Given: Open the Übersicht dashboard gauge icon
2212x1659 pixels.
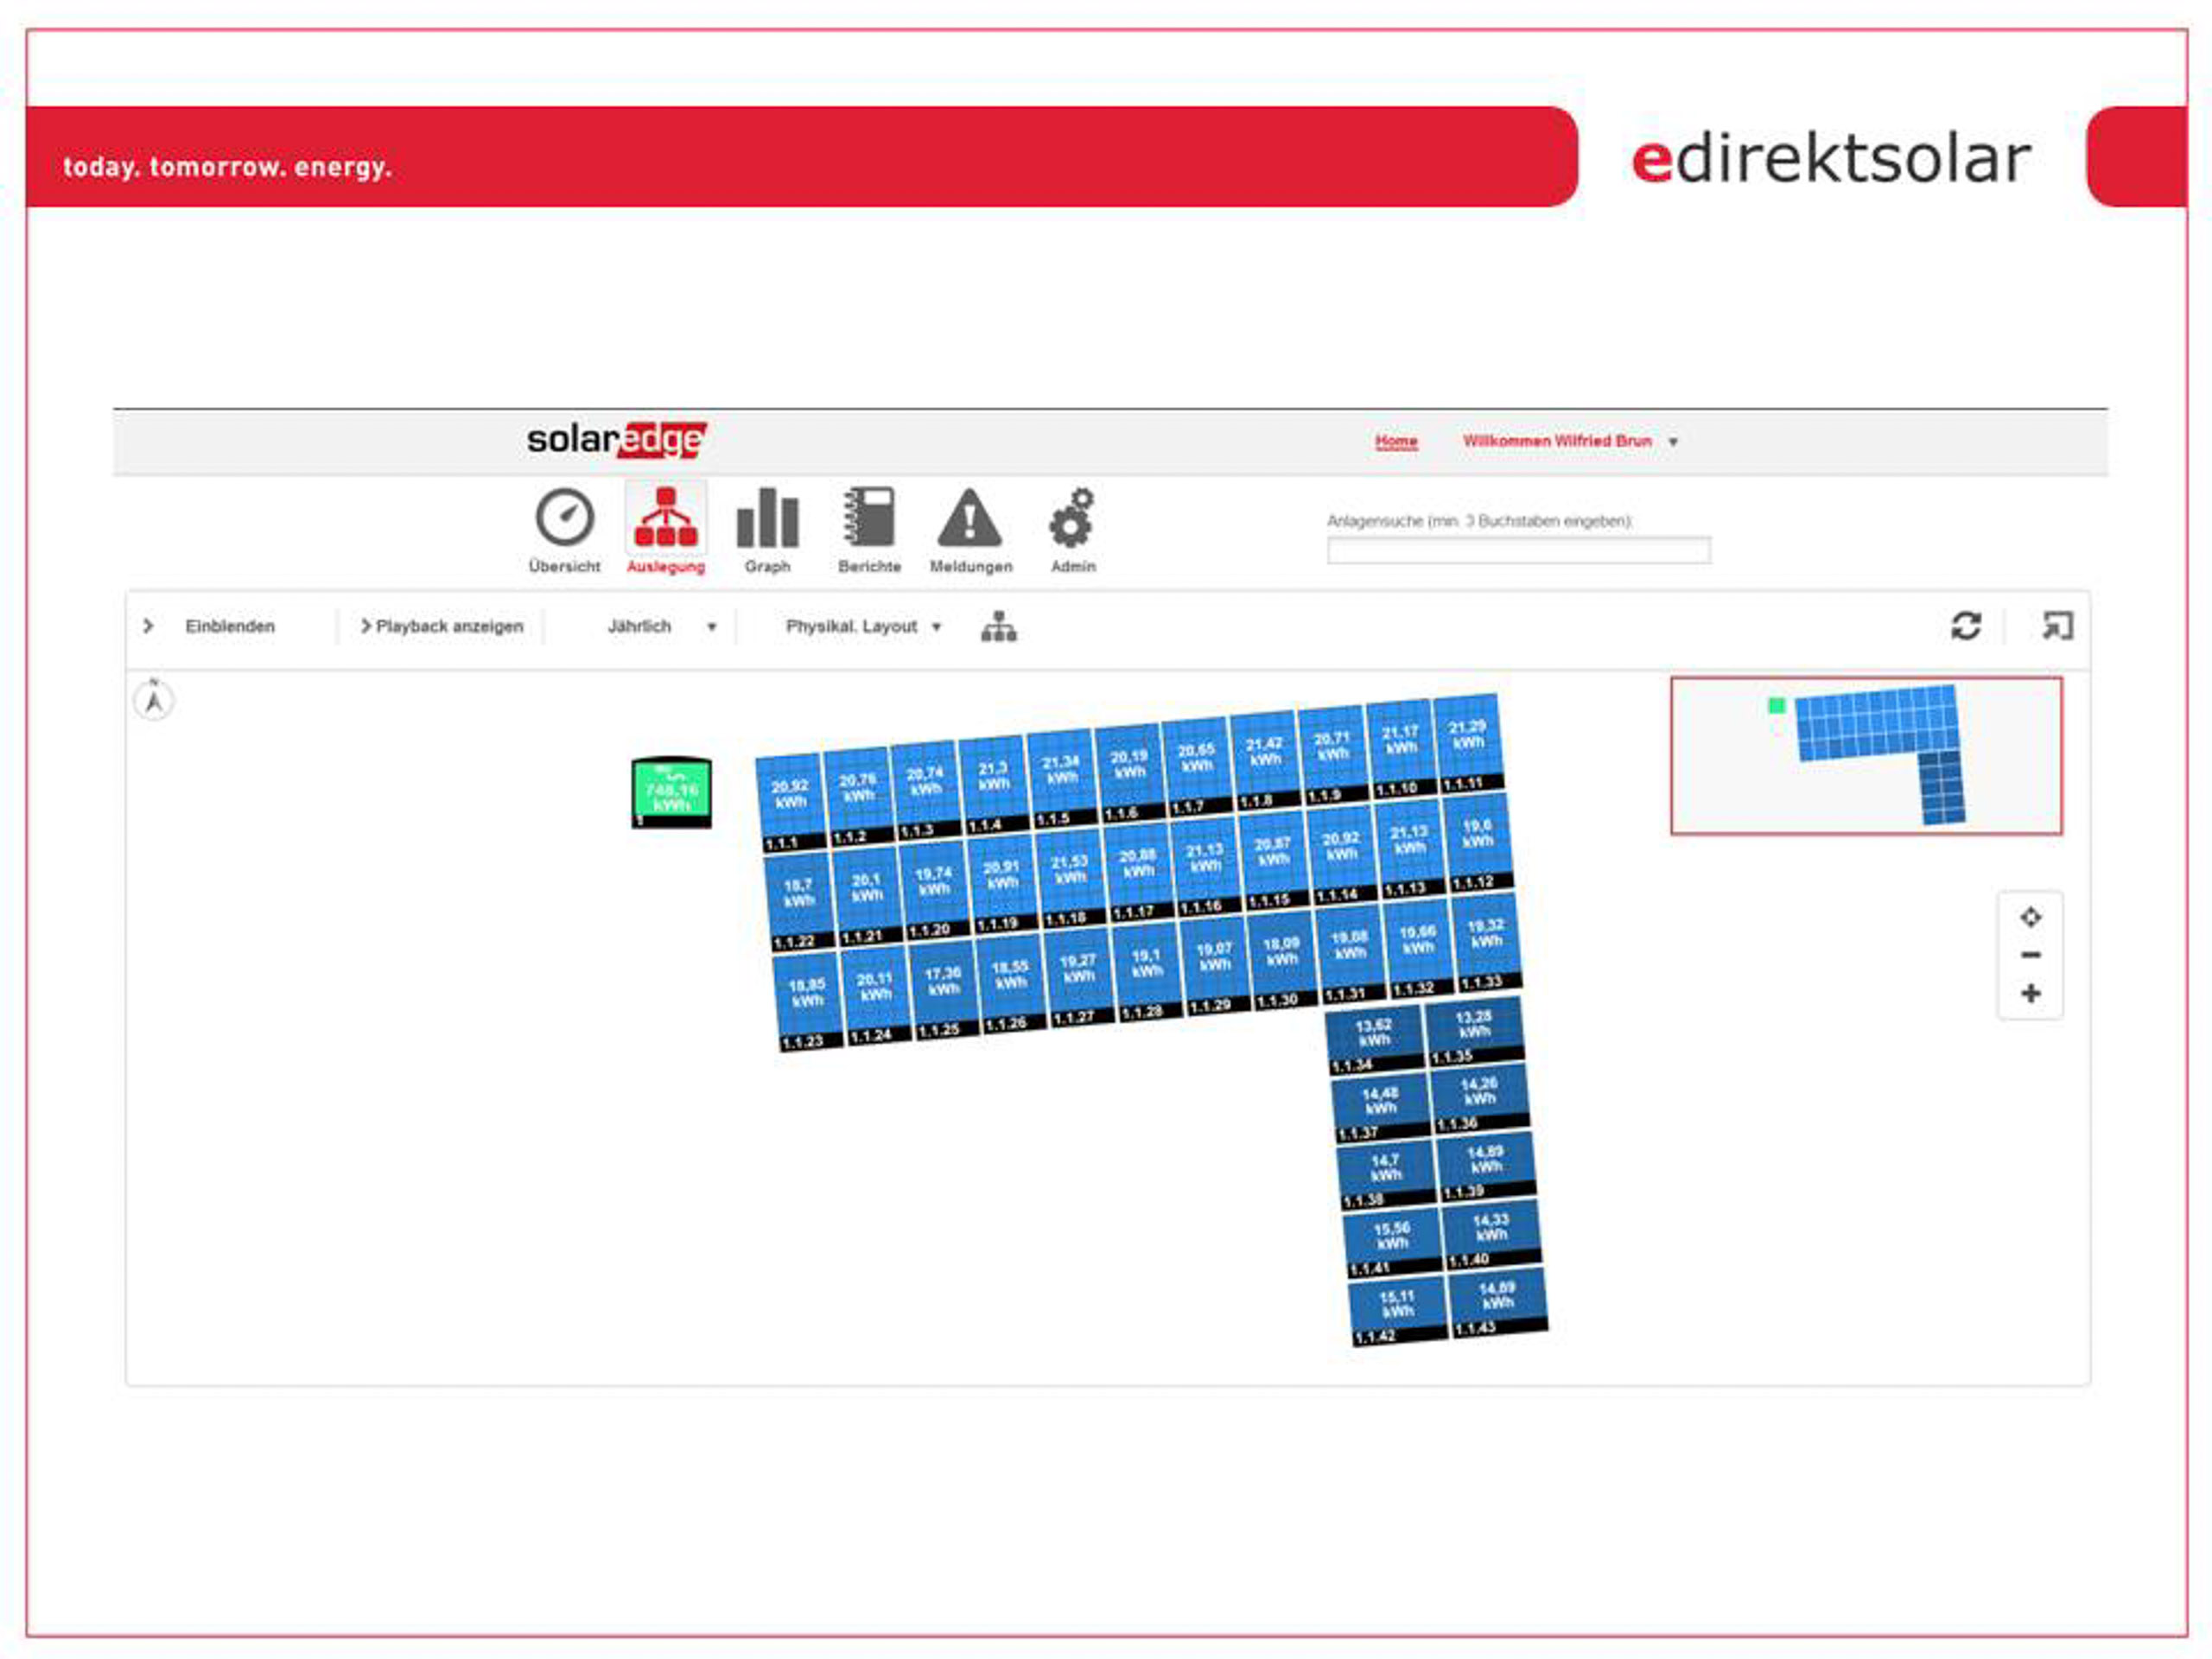Looking at the screenshot, I should pos(564,517).
